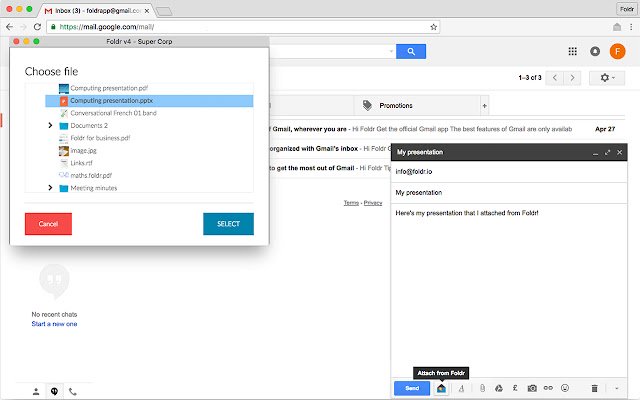Image resolution: width=640 pixels, height=400 pixels.
Task: Click Foldr extension icon in browser toolbar
Action: pyautogui.click(x=617, y=27)
